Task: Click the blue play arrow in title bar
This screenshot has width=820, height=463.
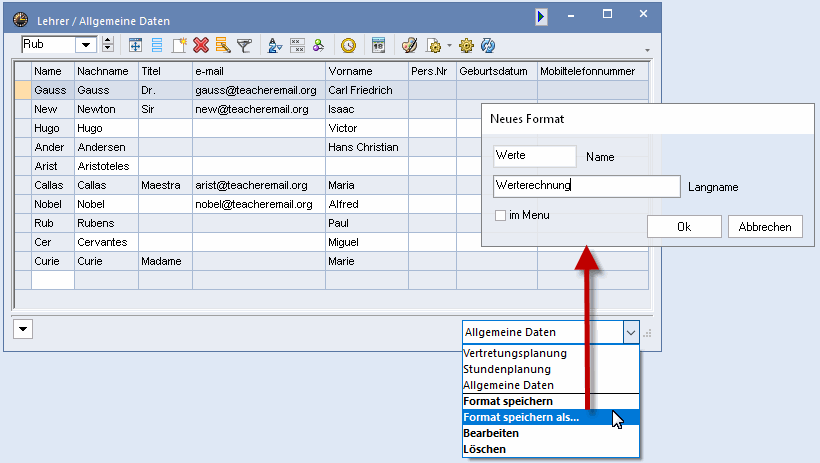Action: point(541,17)
